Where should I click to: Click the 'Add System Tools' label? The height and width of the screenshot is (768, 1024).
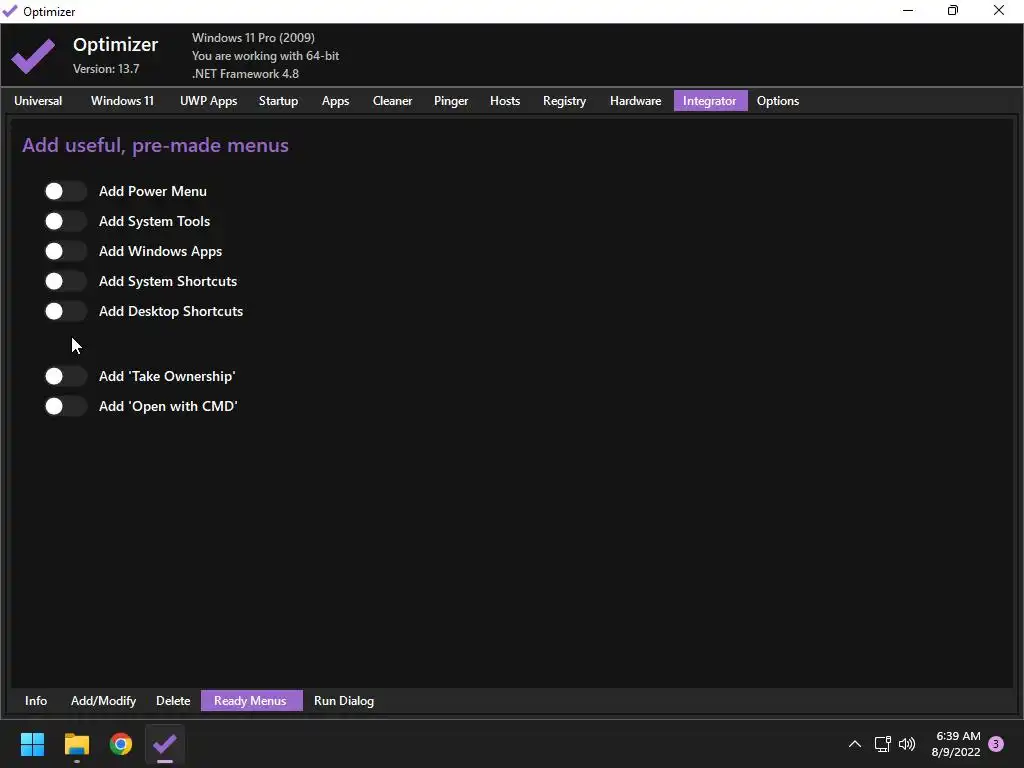[x=154, y=221]
